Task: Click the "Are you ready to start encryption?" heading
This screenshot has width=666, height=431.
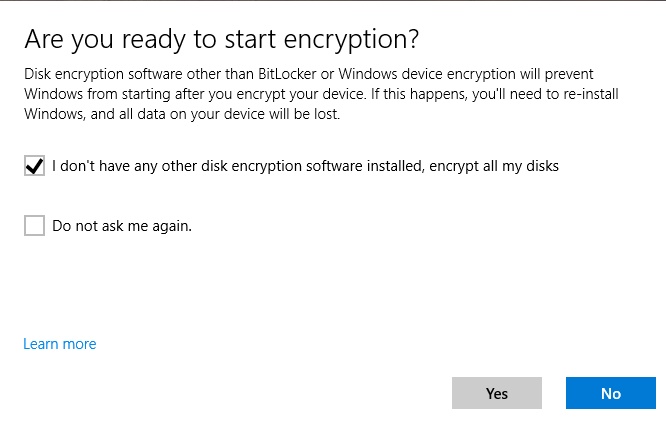Action: [x=220, y=40]
